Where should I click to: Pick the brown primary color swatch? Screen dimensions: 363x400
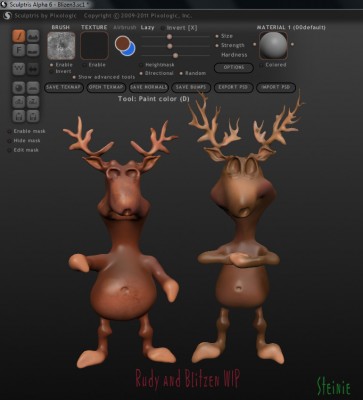(x=122, y=43)
